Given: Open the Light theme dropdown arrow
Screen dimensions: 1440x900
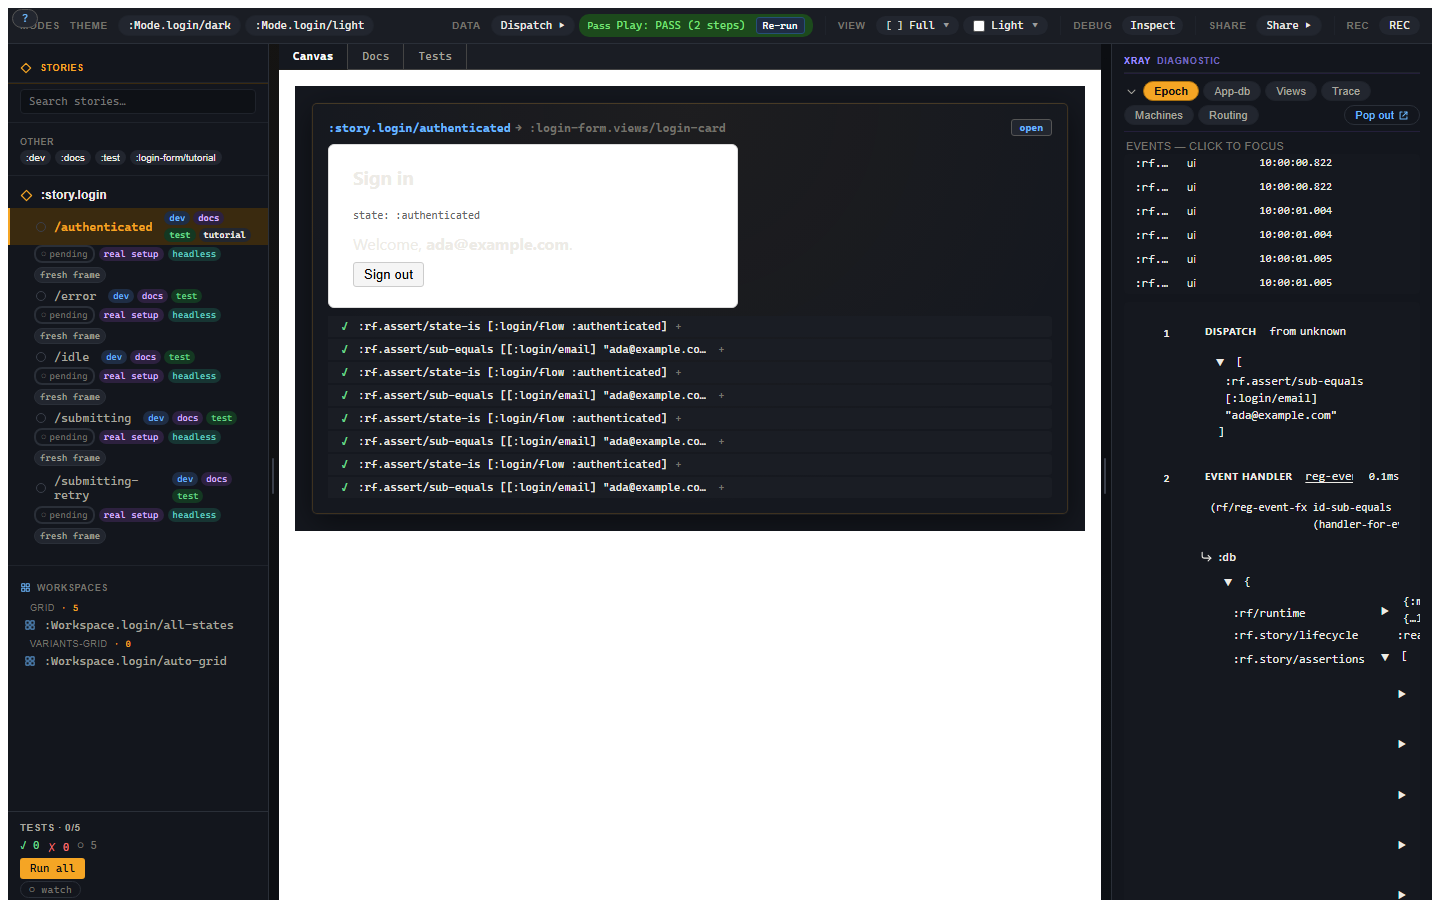Looking at the screenshot, I should click(1036, 26).
